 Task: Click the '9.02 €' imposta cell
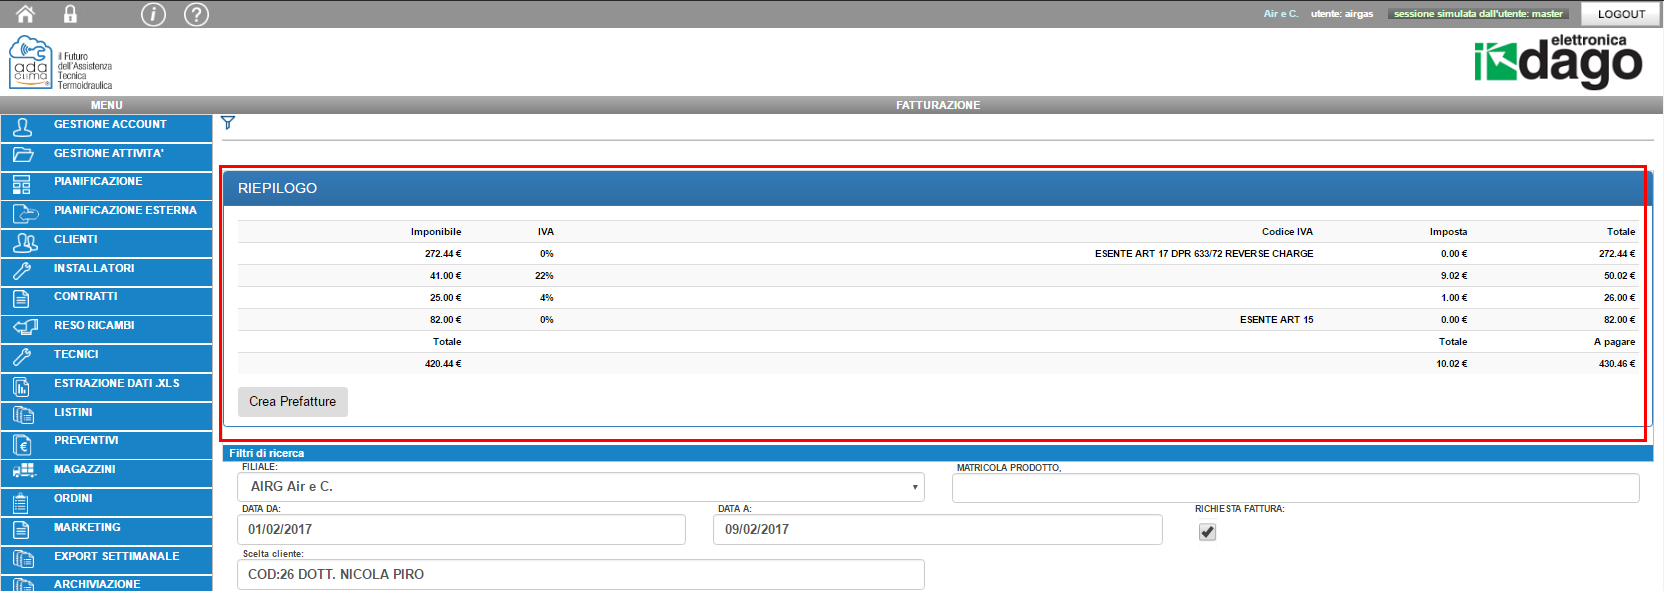point(1454,276)
